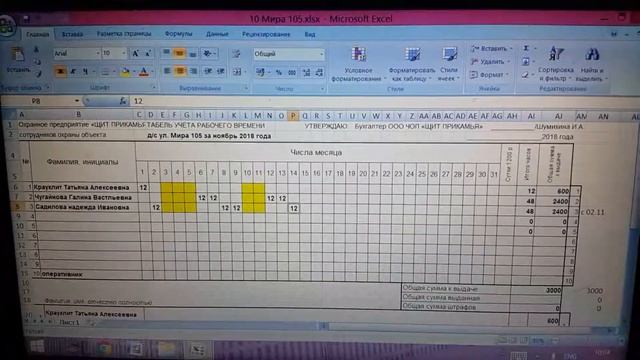
Task: Click the Increase Indent icon
Action: pos(221,72)
